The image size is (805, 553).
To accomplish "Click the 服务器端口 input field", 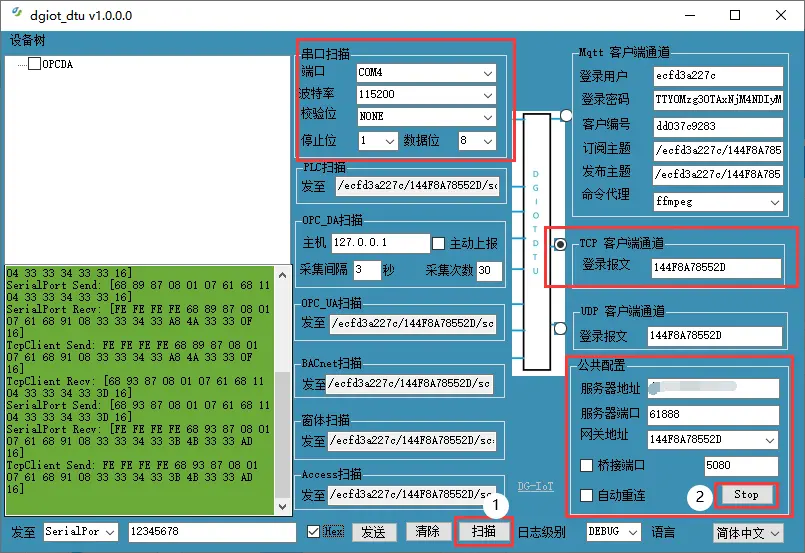I will tap(712, 415).
